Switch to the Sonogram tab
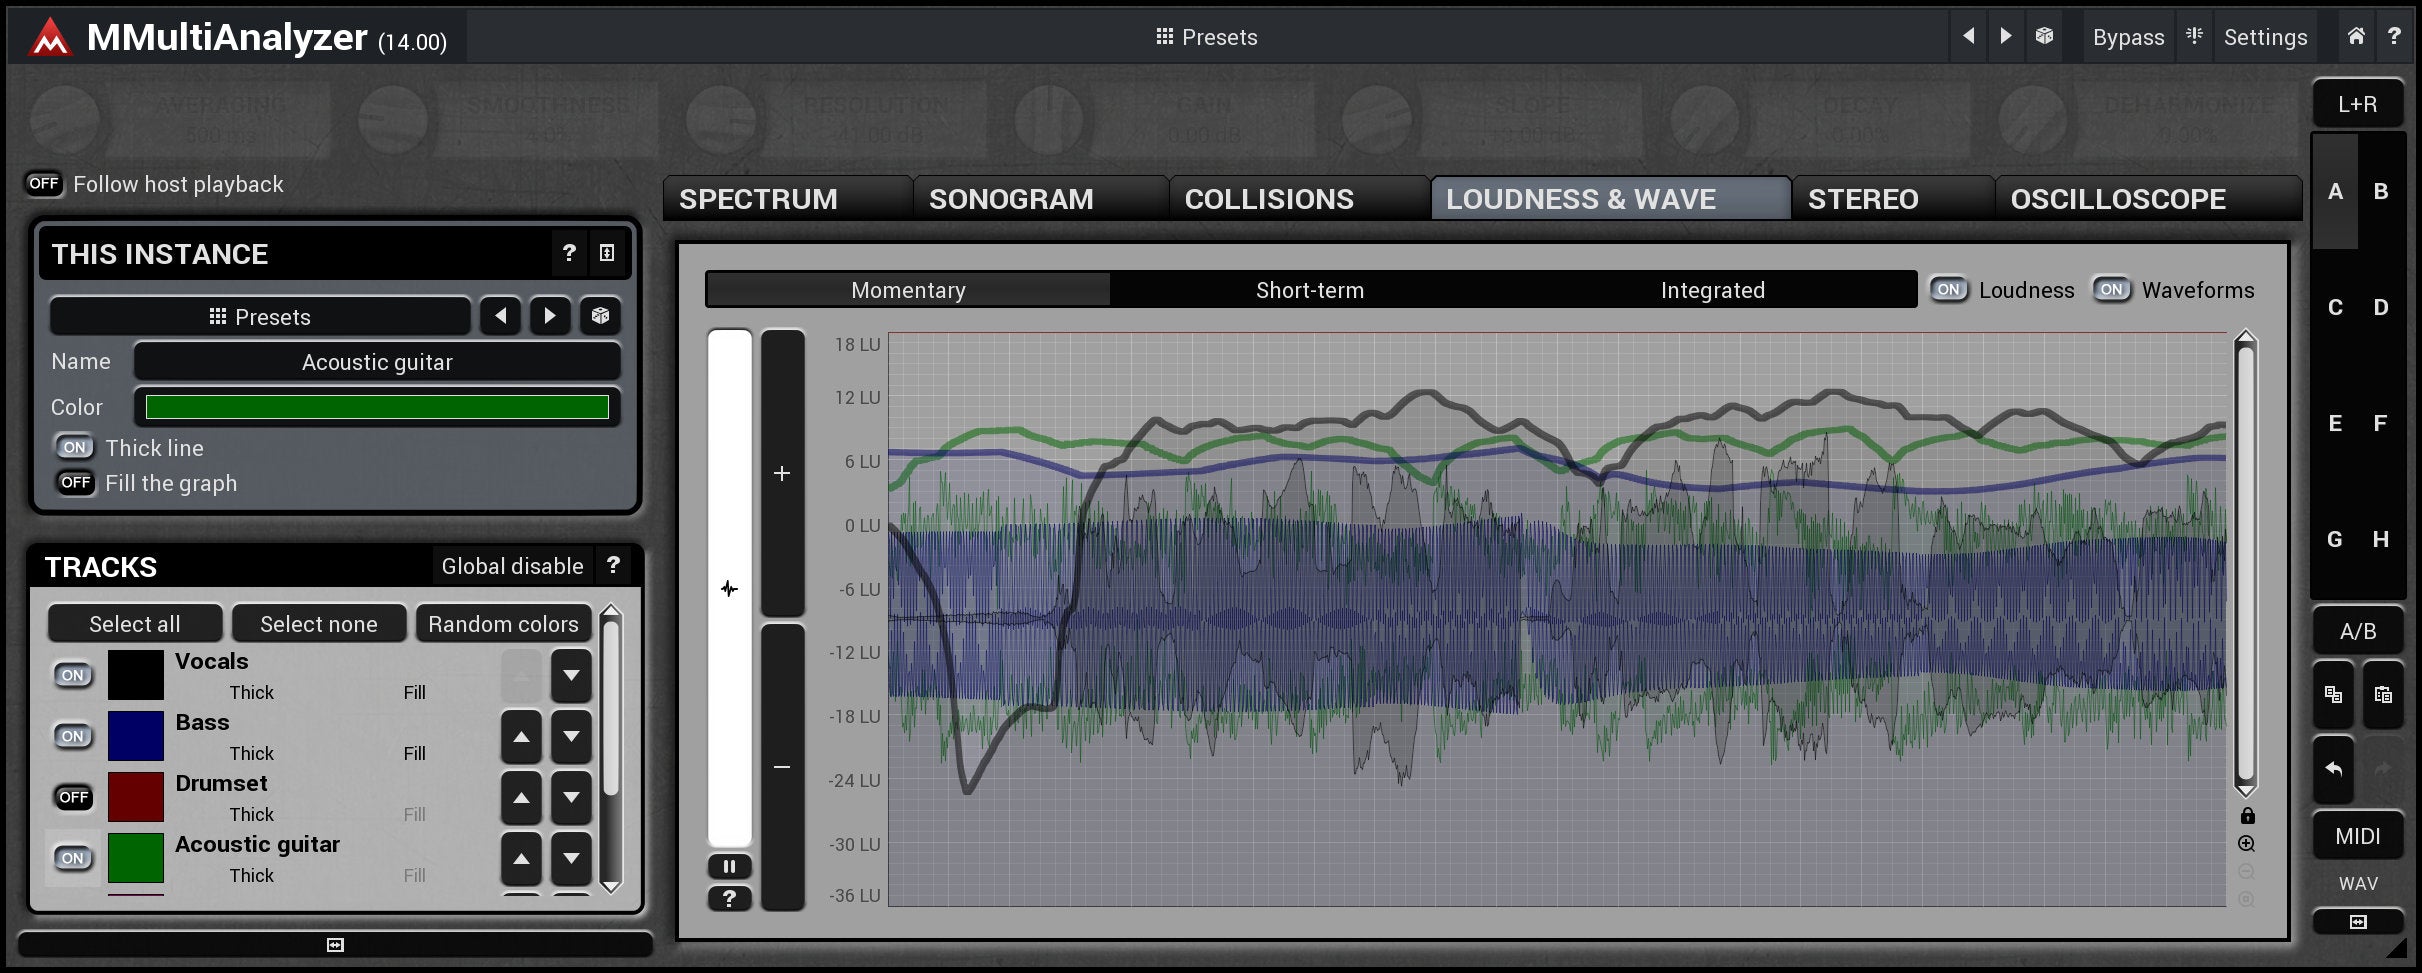The height and width of the screenshot is (973, 2422). coord(1010,199)
